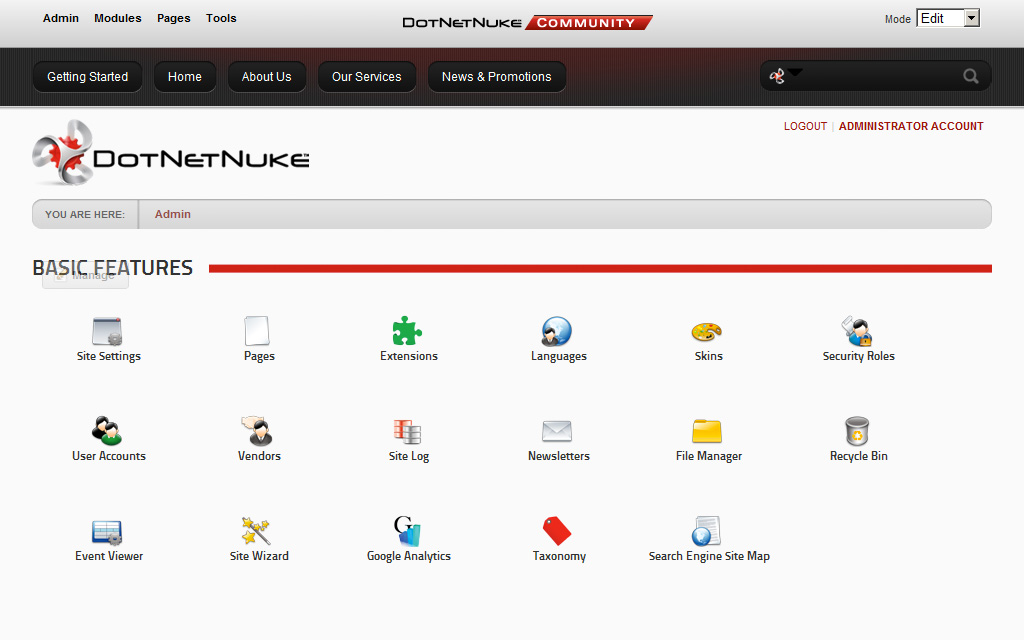Select the Skins paint palette icon
The height and width of the screenshot is (640, 1024).
(707, 332)
